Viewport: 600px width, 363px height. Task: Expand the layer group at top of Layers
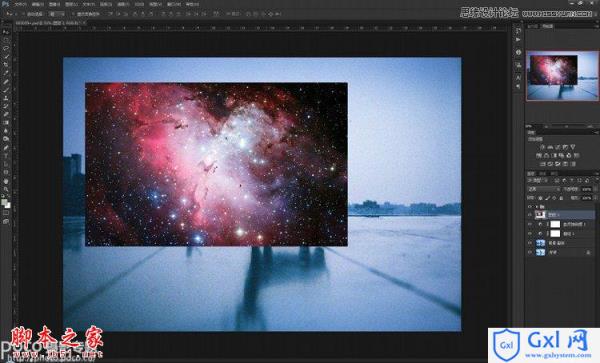(x=537, y=207)
